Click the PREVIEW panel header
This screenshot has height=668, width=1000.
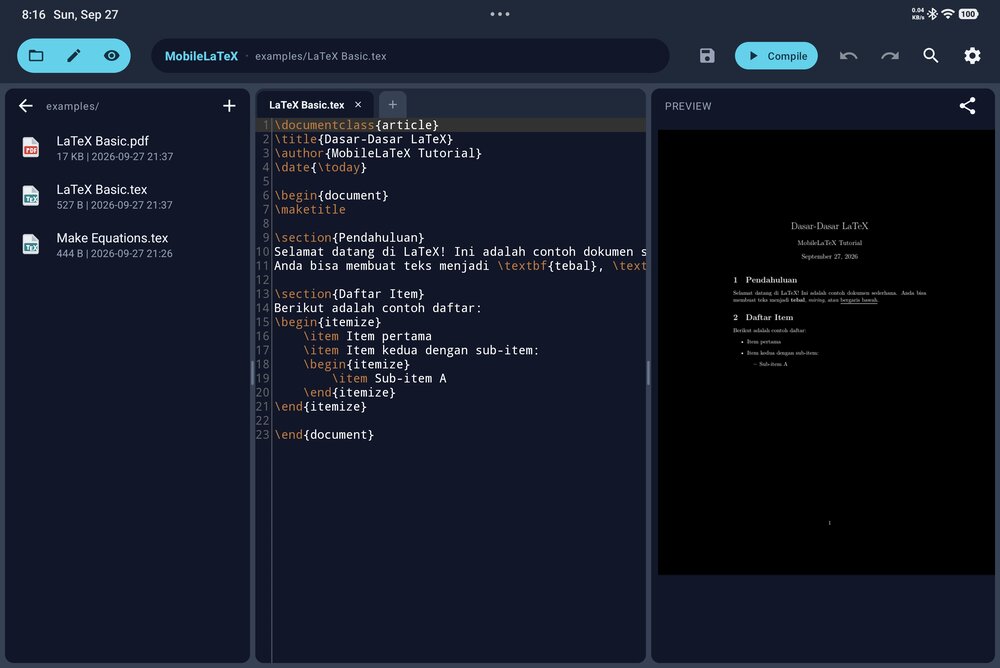point(688,106)
